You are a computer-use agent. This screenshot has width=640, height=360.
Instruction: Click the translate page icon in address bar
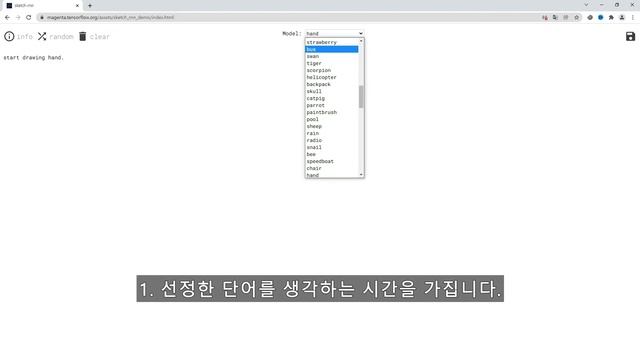coord(555,18)
